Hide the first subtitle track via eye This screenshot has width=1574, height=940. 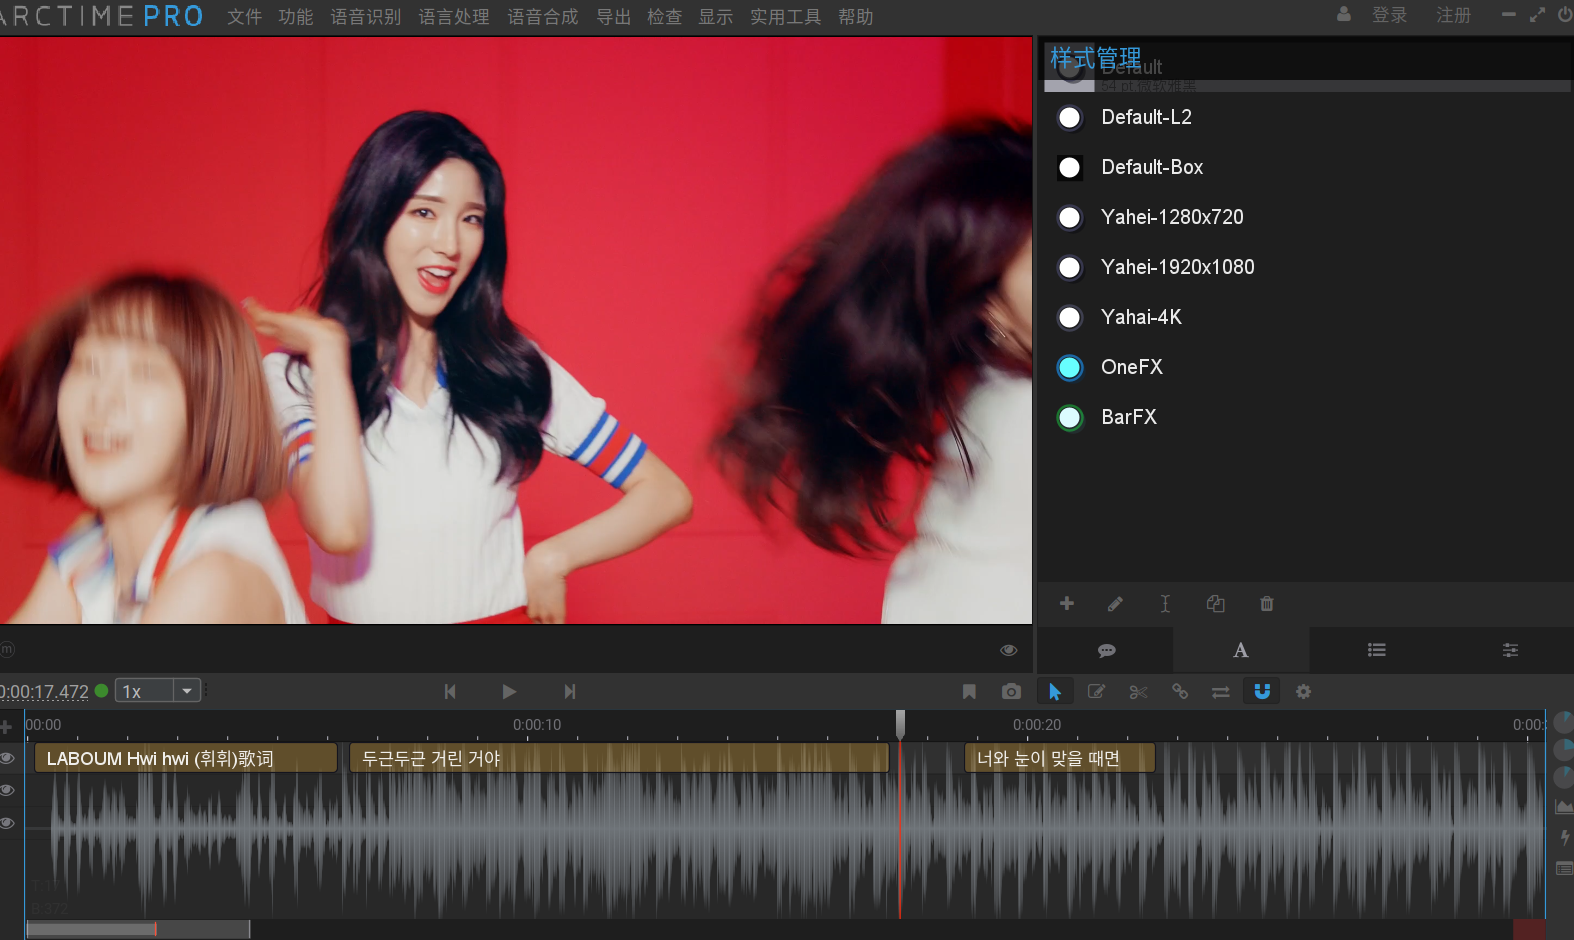tap(8, 758)
